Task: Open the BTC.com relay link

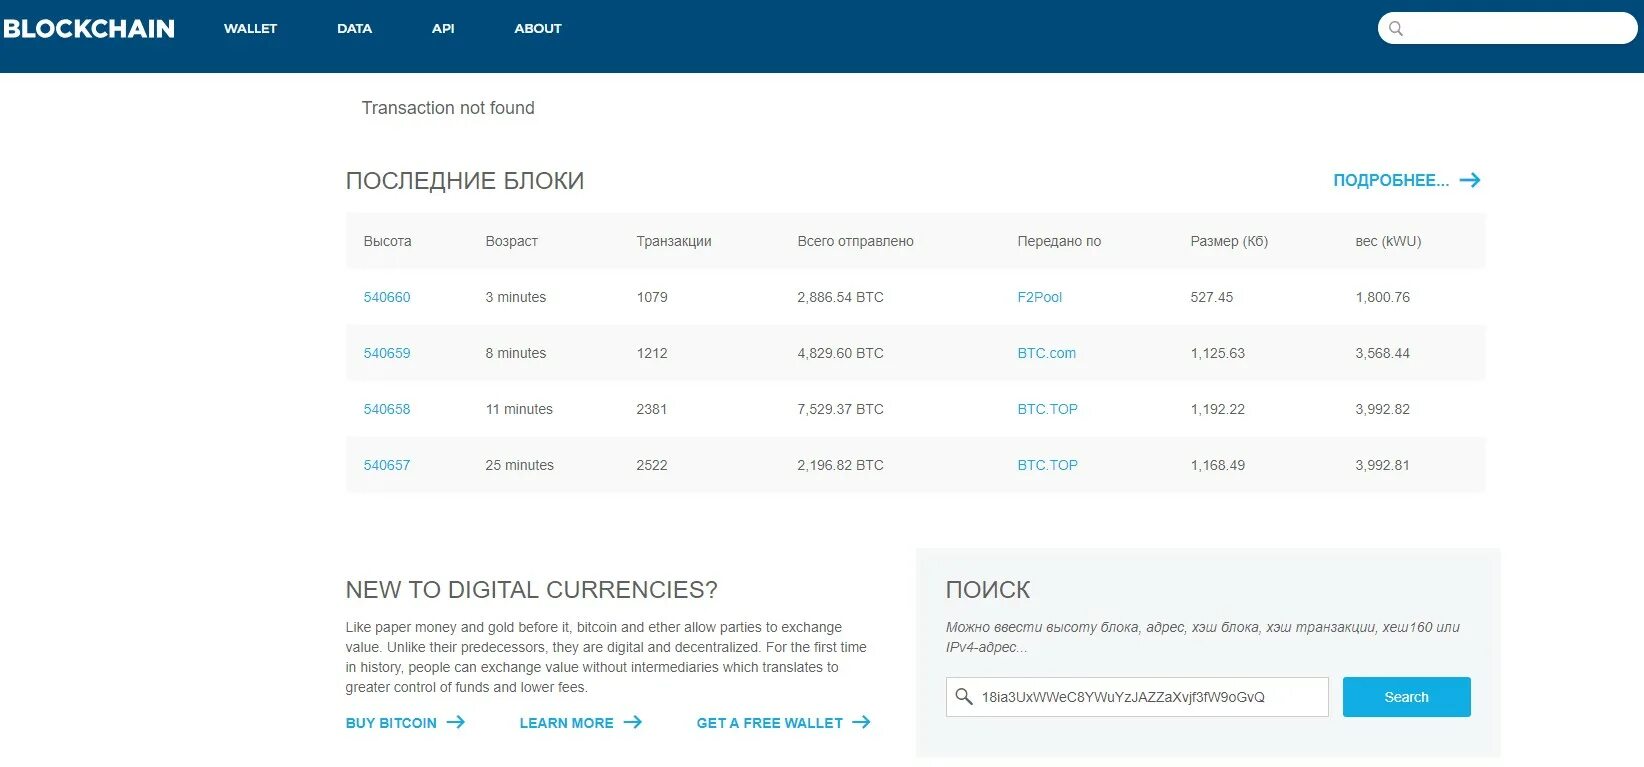Action: tap(1047, 353)
